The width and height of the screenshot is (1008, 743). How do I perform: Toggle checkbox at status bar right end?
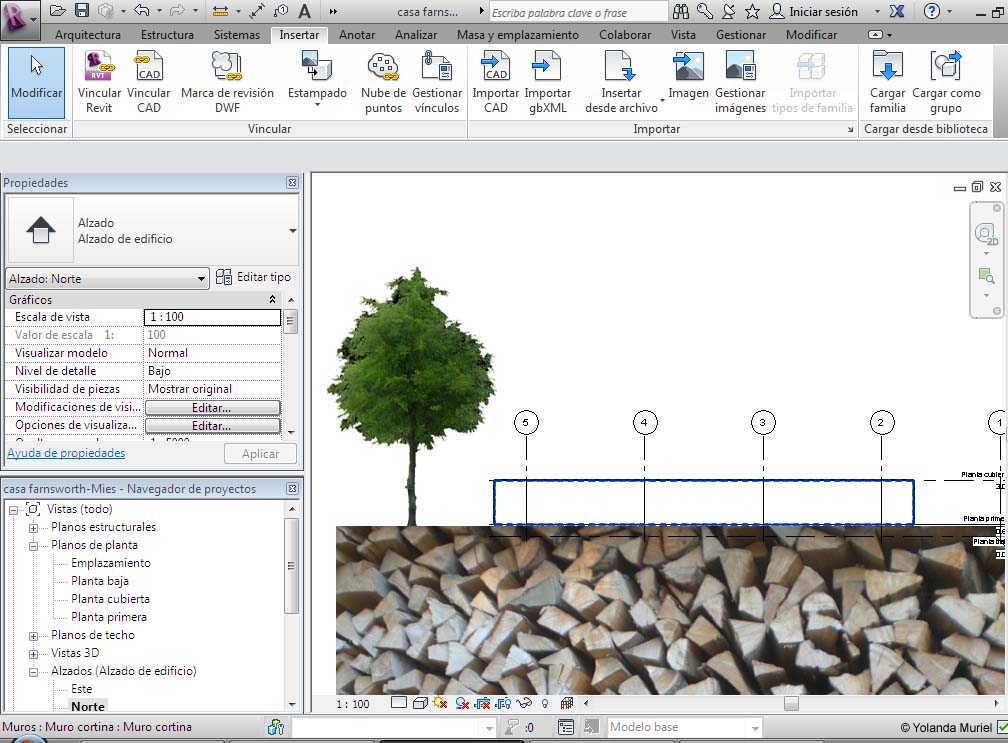pos(1002,728)
